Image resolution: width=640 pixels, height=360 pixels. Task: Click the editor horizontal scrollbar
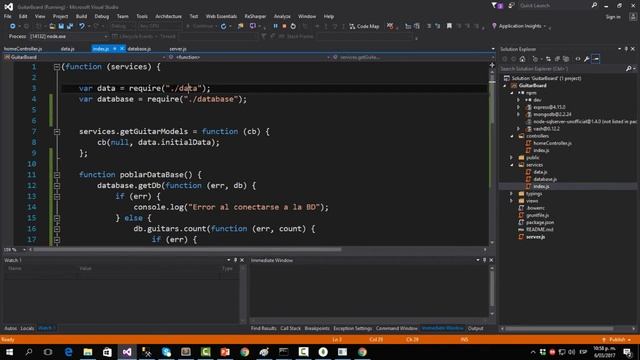pos(188,249)
